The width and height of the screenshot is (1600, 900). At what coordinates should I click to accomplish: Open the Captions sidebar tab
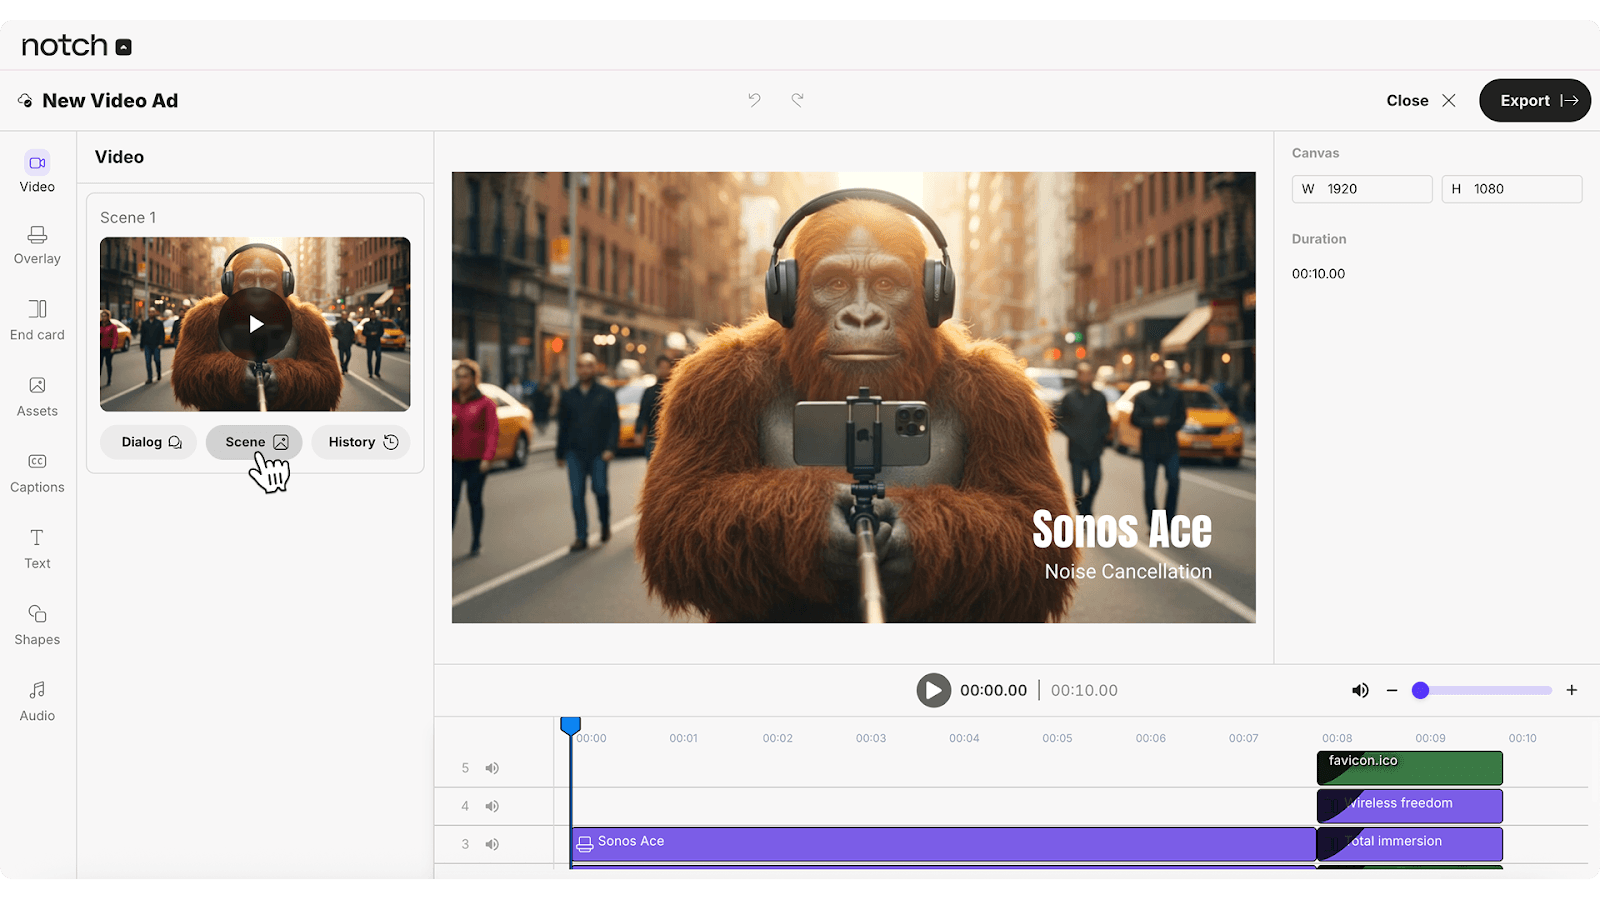click(37, 473)
